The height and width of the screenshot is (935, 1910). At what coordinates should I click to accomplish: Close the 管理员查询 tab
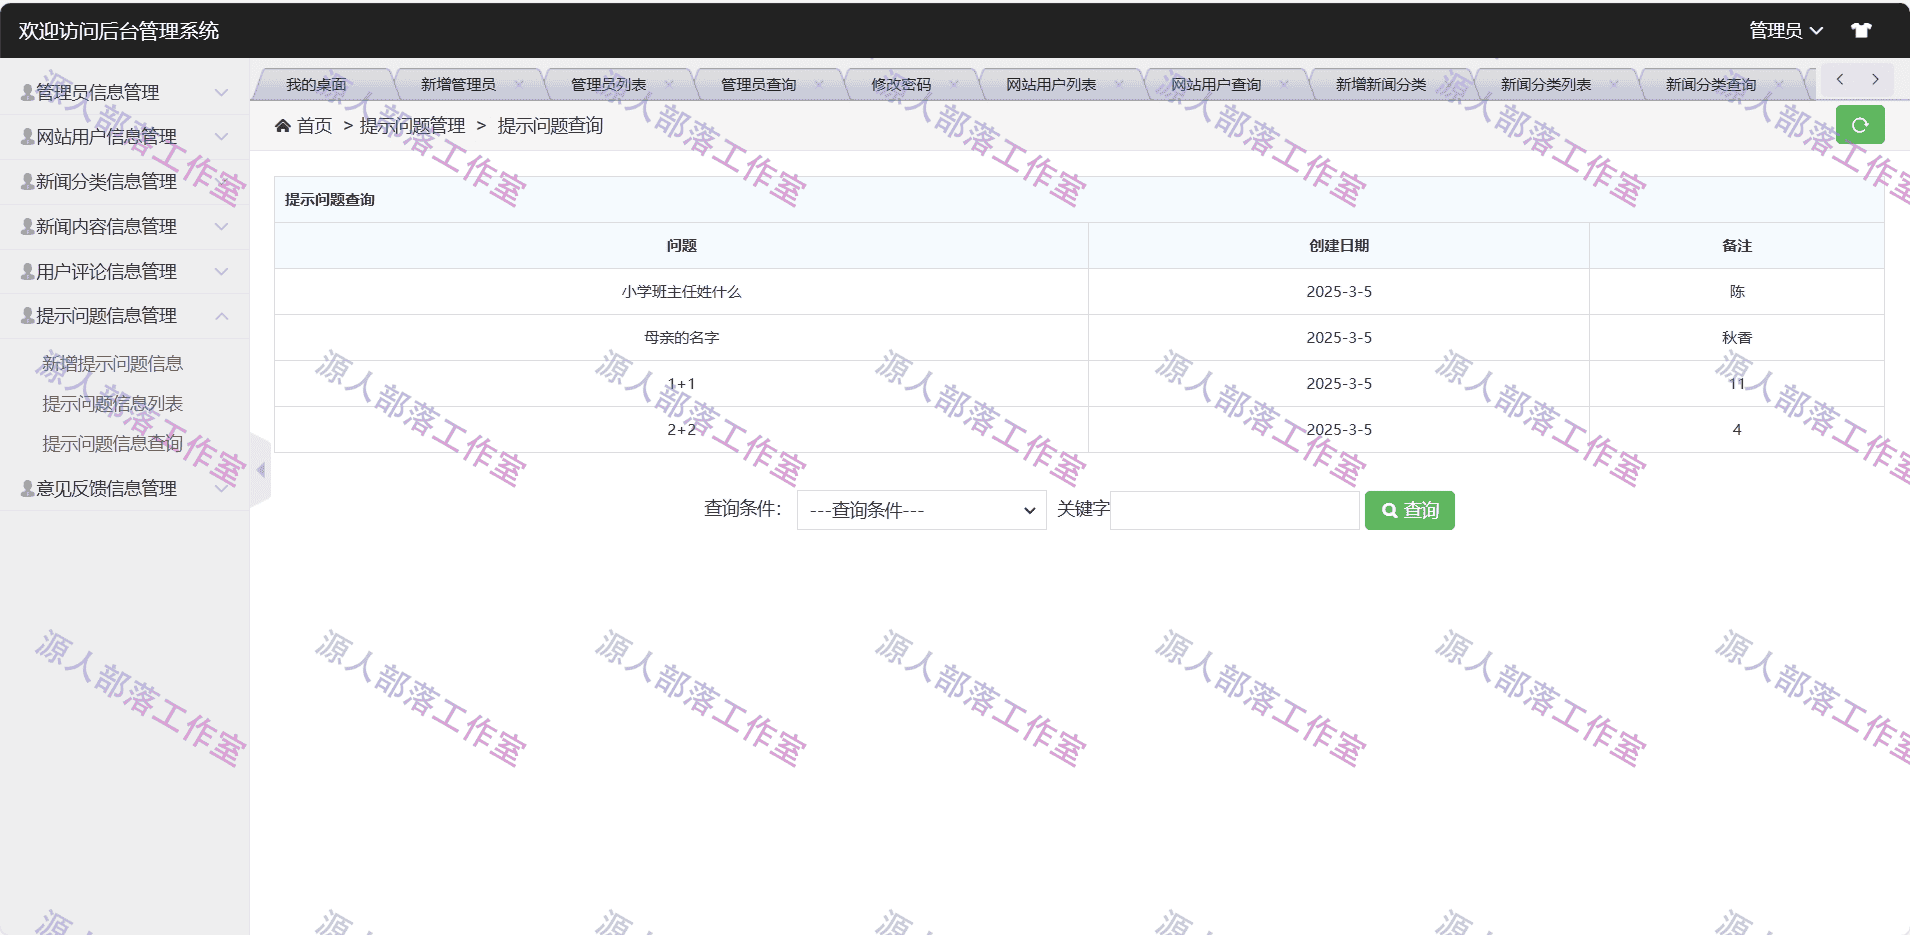[819, 84]
